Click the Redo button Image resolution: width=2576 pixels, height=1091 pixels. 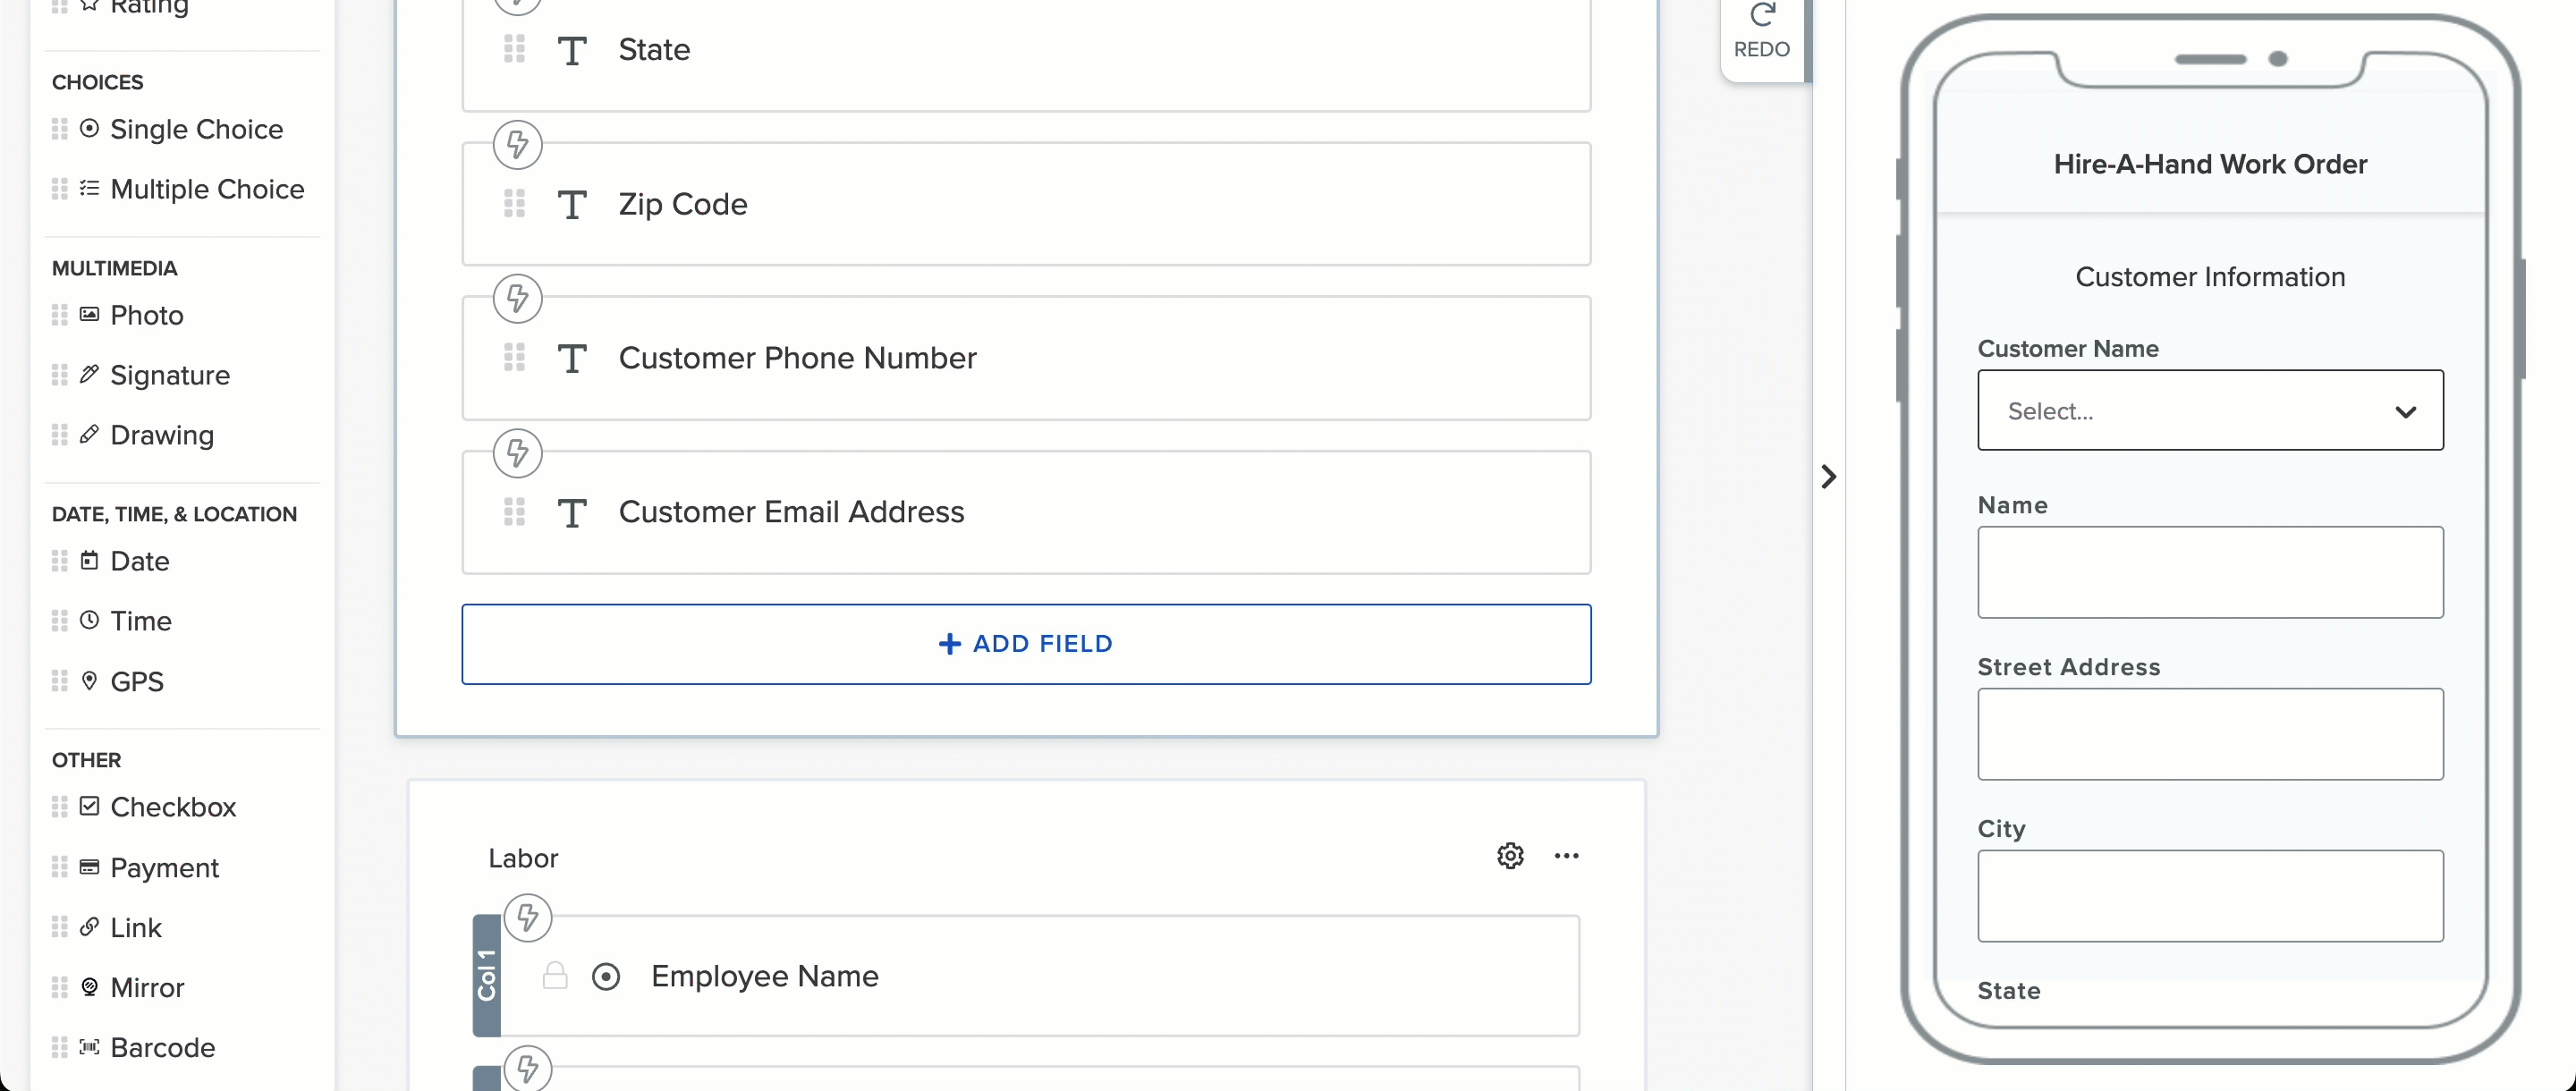click(x=1761, y=30)
